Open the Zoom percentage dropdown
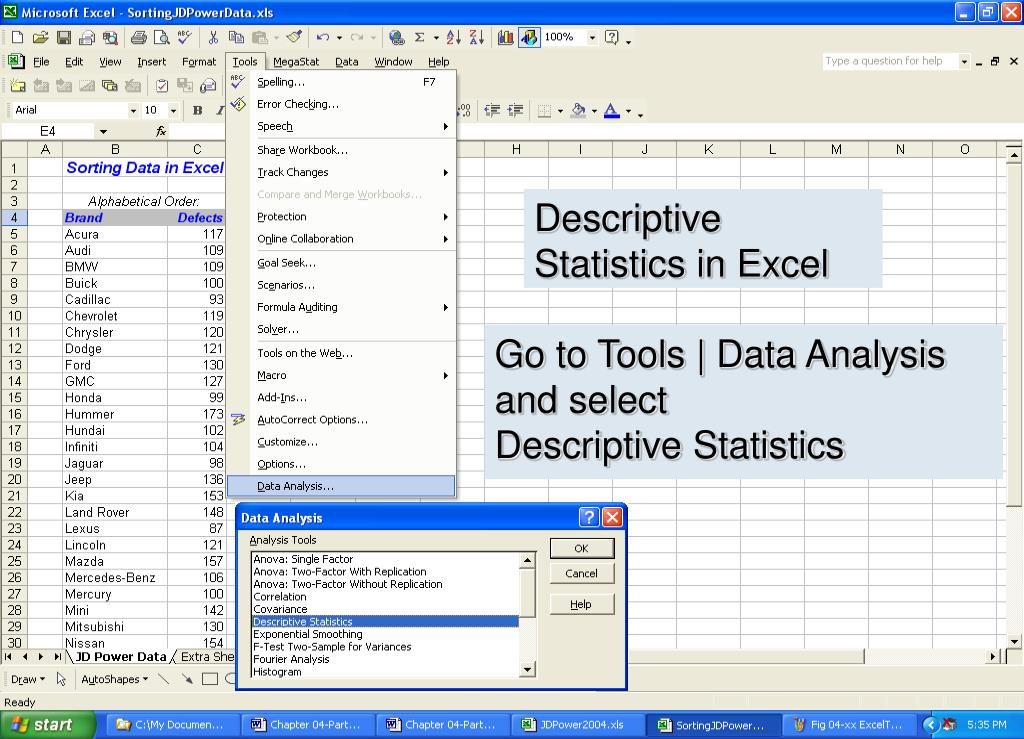 [x=592, y=37]
